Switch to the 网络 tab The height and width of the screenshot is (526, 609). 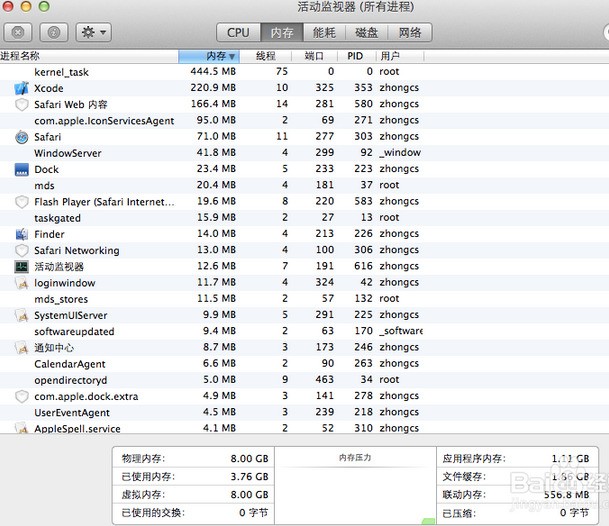[409, 33]
